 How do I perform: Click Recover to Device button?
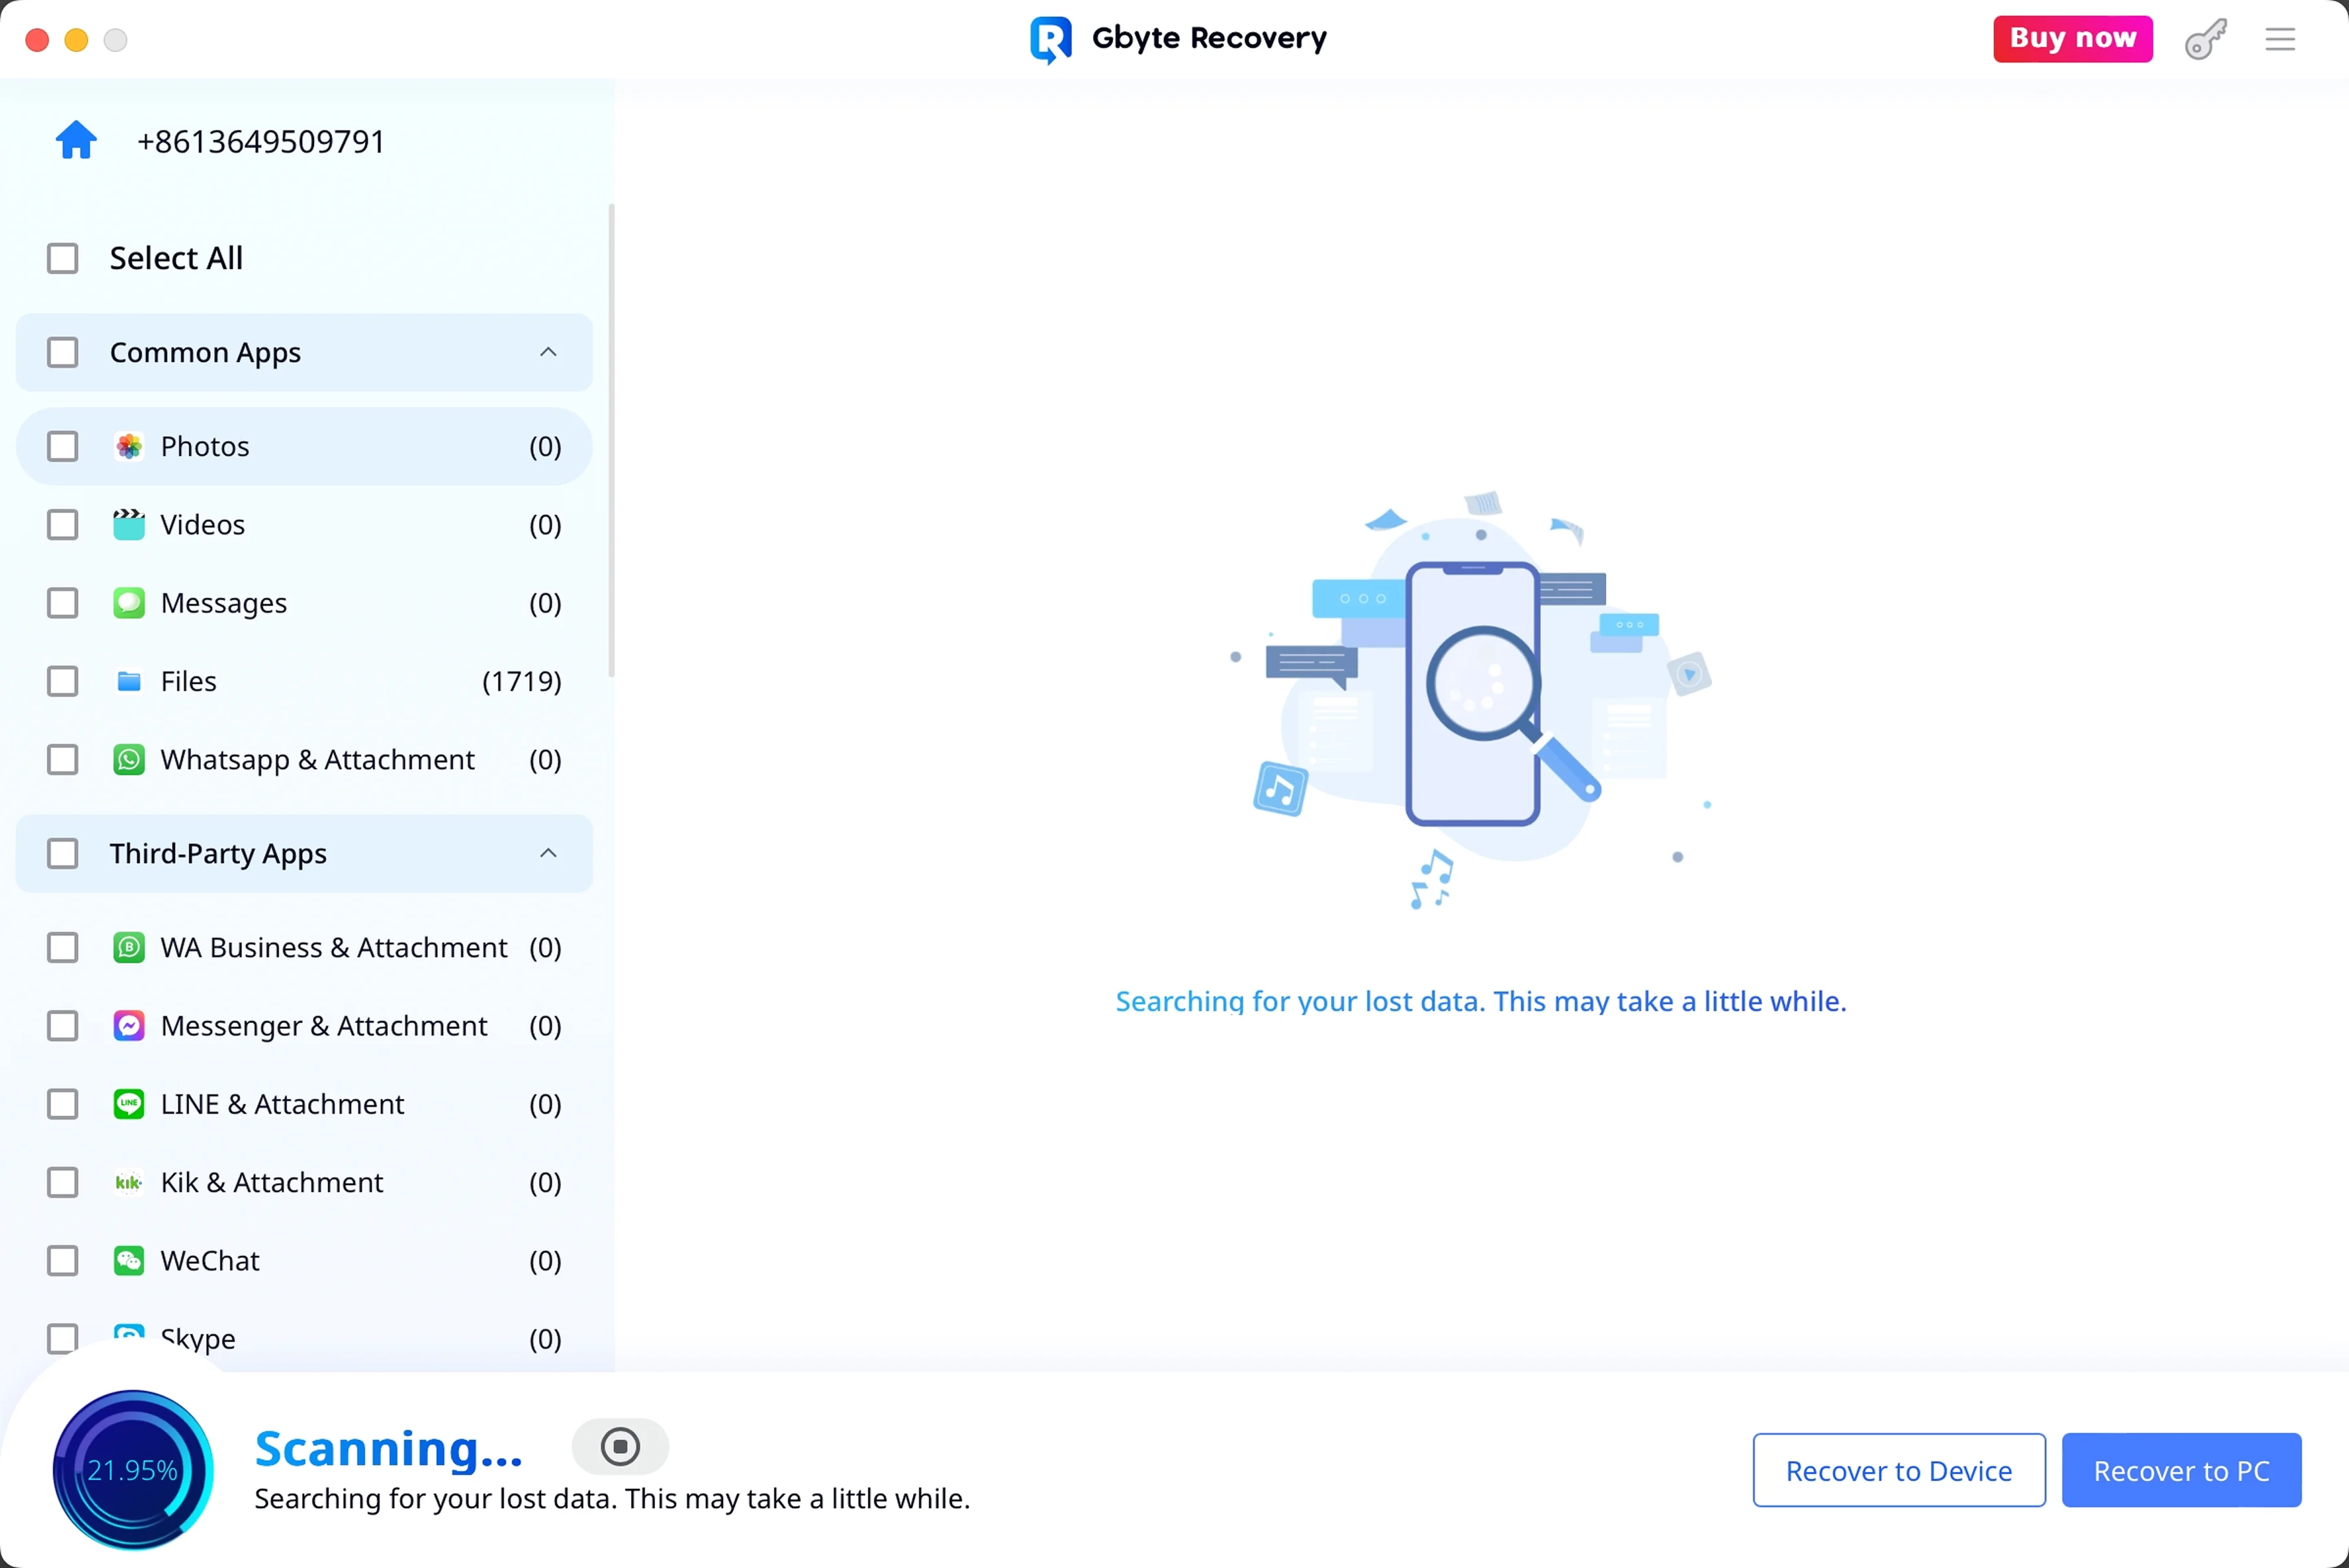pos(1898,1470)
